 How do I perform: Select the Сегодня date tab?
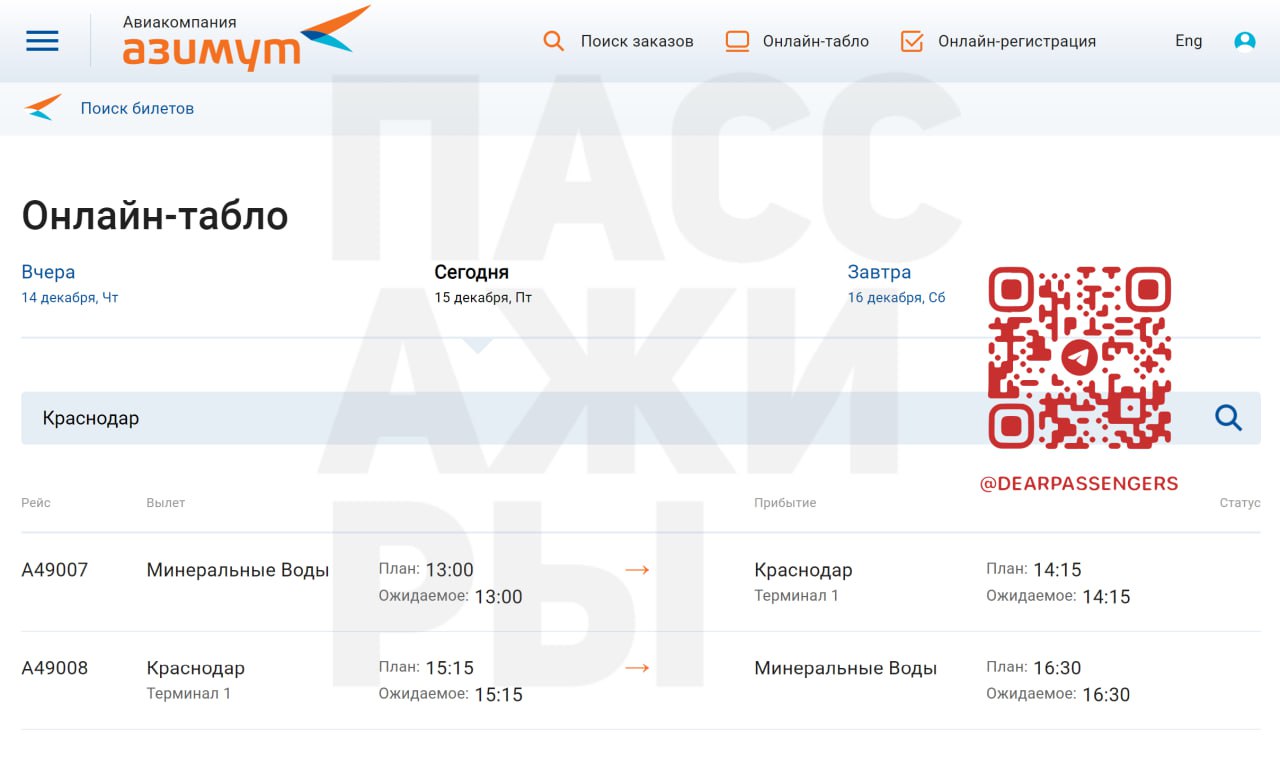click(471, 272)
